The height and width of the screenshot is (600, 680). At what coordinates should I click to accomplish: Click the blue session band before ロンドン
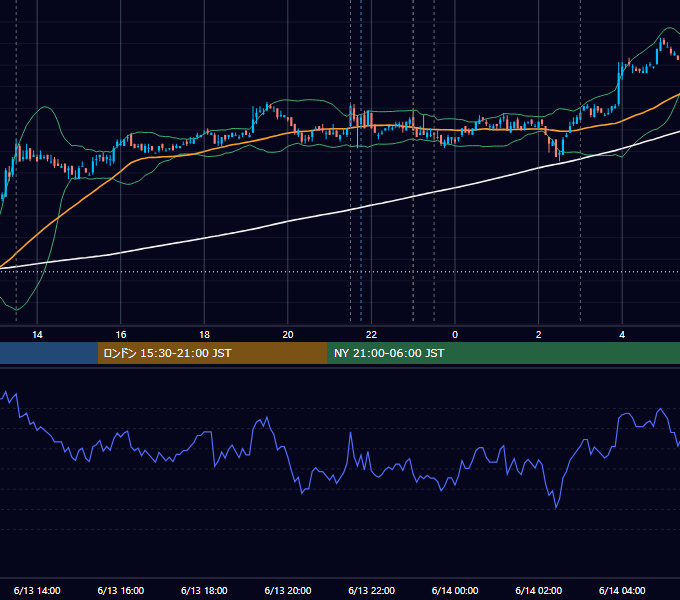[x=49, y=353]
